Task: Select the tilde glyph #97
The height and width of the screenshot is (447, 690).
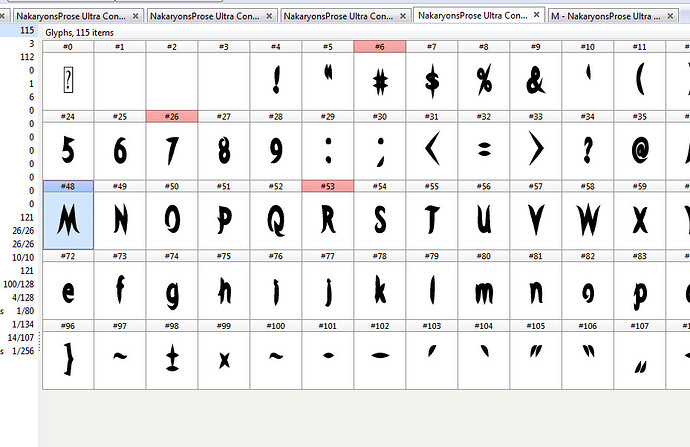Action: (x=120, y=360)
